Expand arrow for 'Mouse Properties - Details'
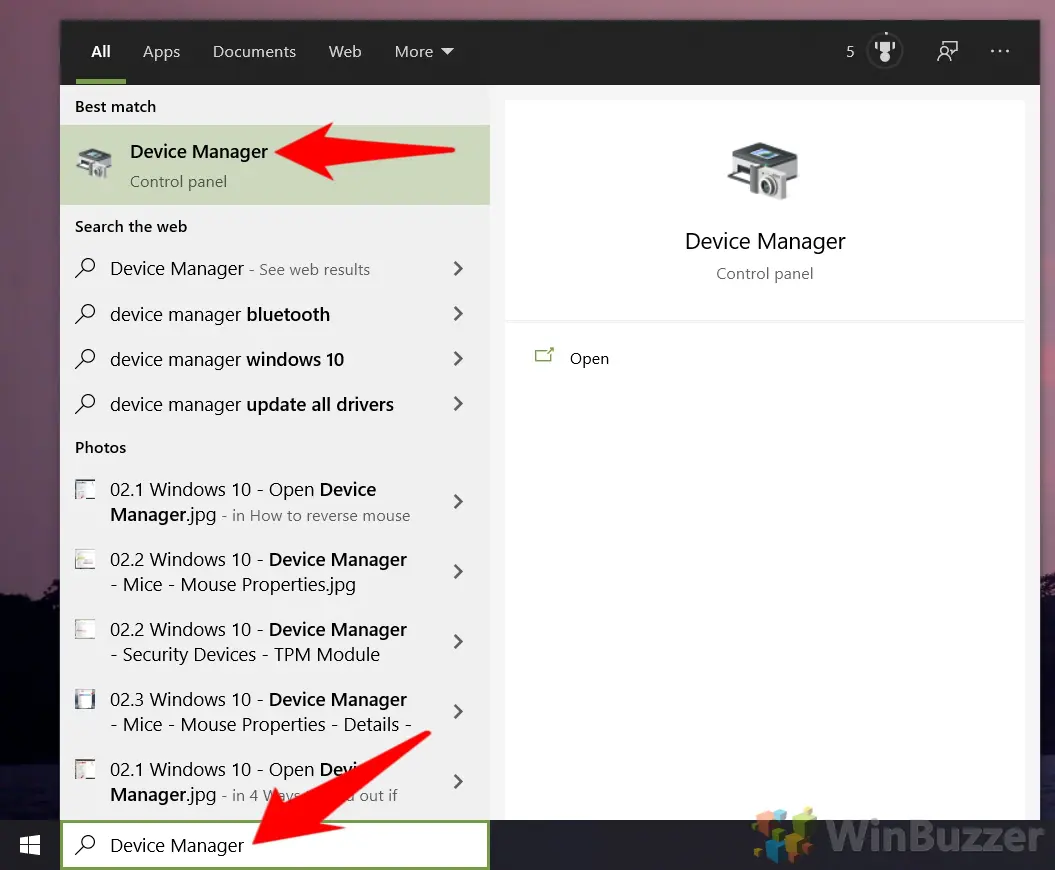 point(458,711)
